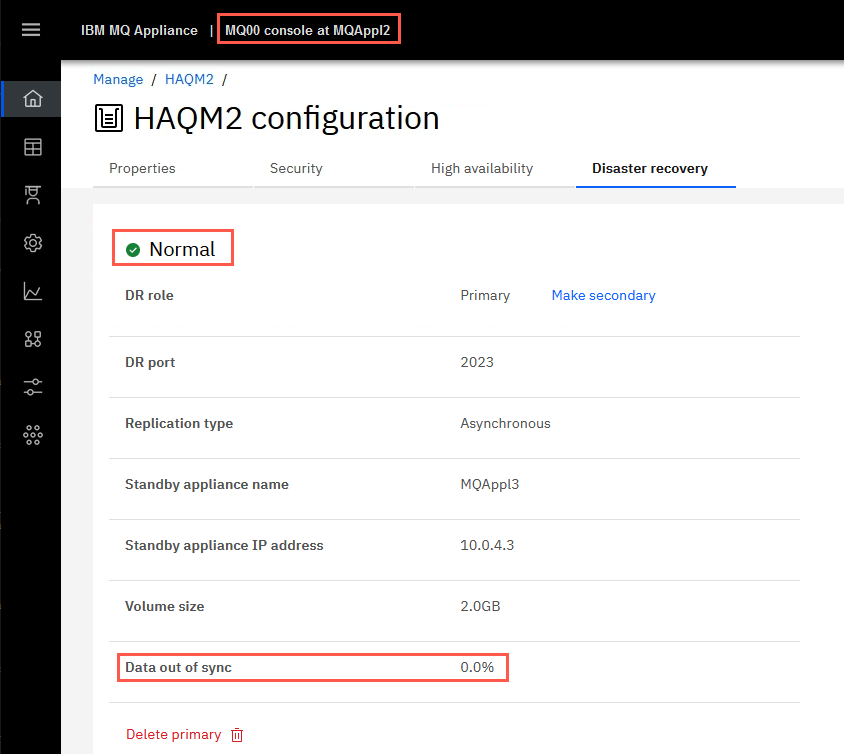The height and width of the screenshot is (754, 844).
Task: Click the HAQM2 breadcrumb link
Action: coord(189,80)
